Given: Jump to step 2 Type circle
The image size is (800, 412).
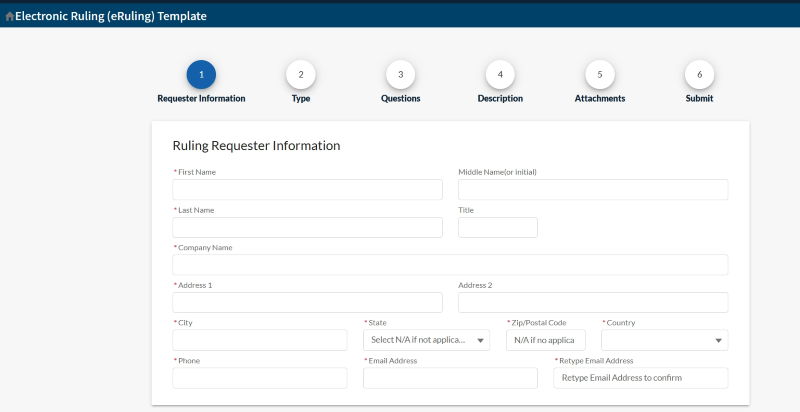Looking at the screenshot, I should (x=301, y=75).
